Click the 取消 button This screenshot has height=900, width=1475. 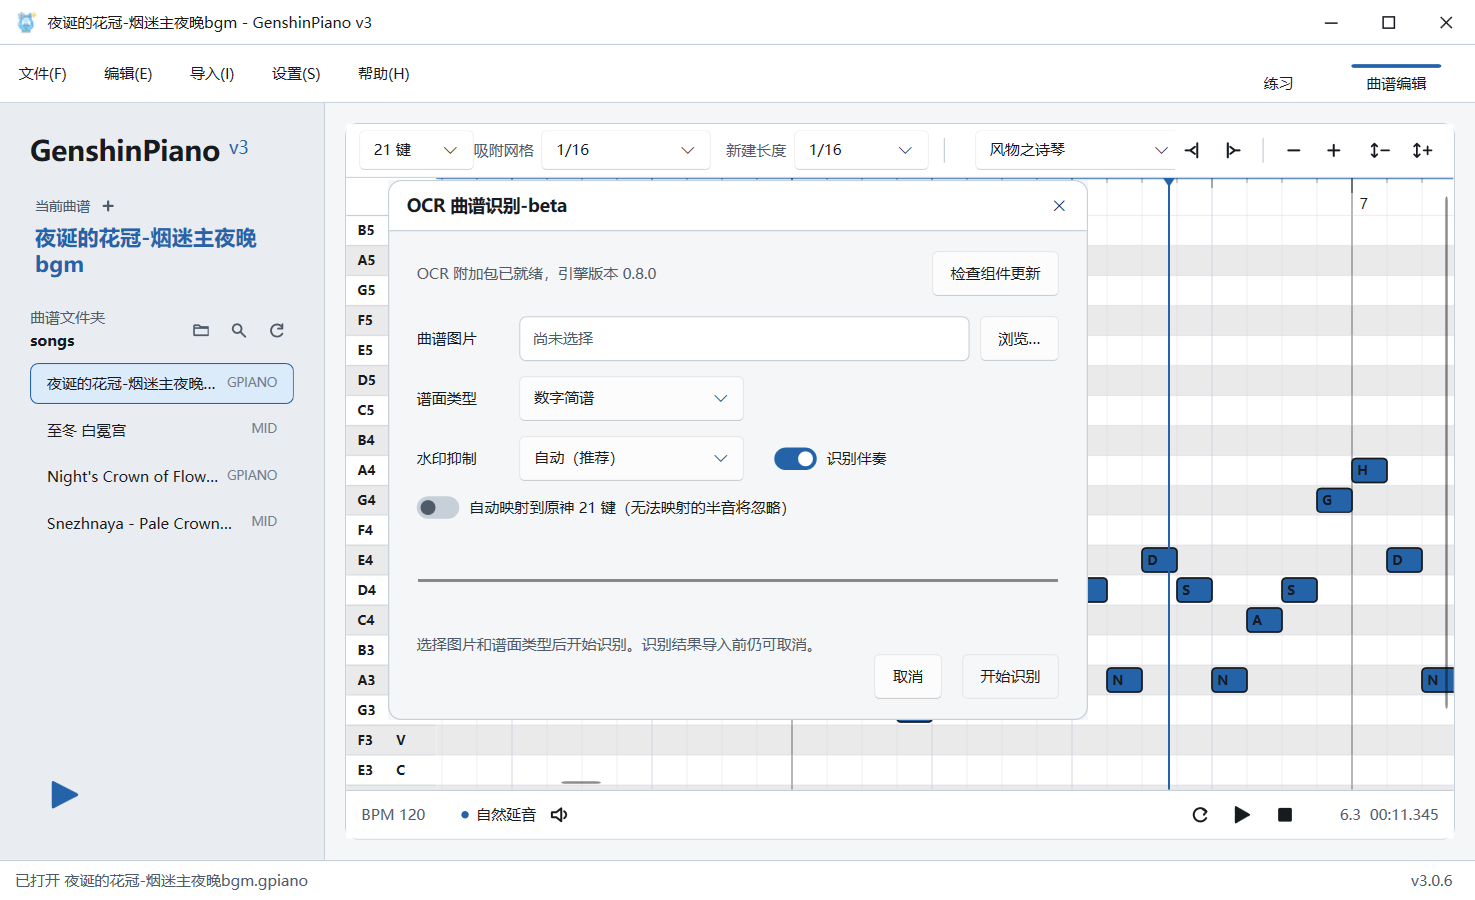point(908,677)
